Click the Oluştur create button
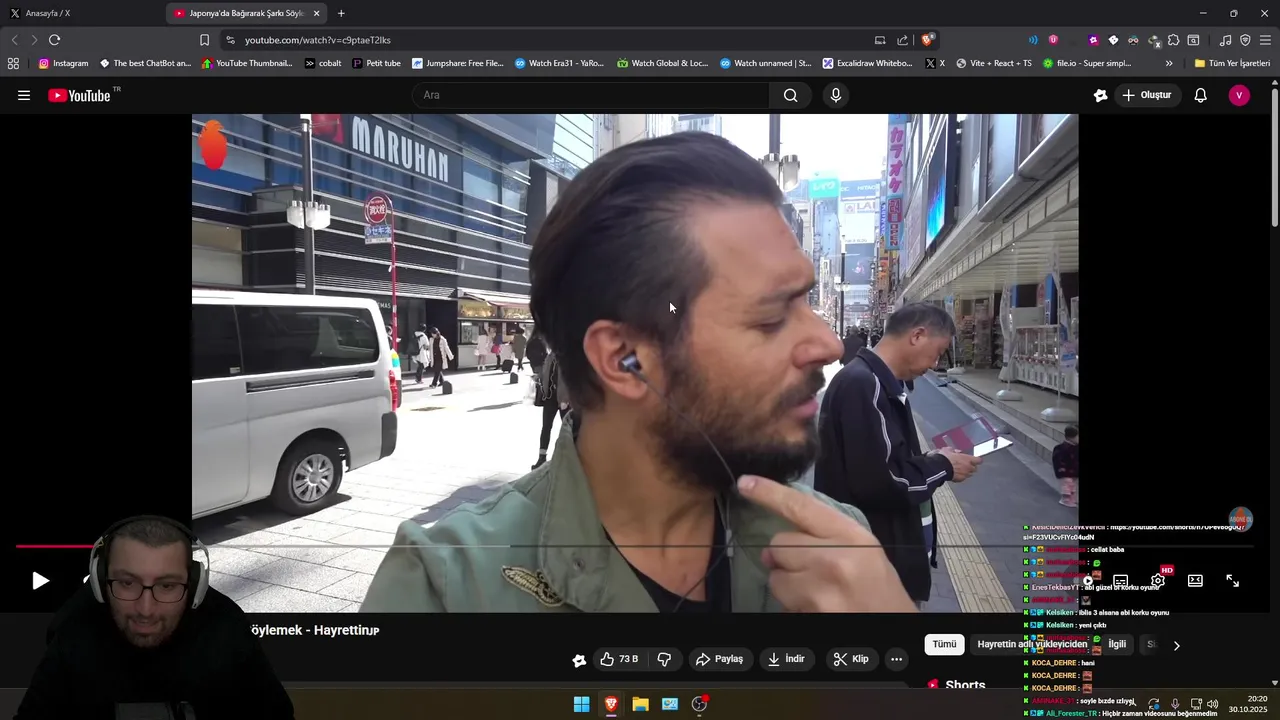Viewport: 1280px width, 720px height. tap(1146, 95)
